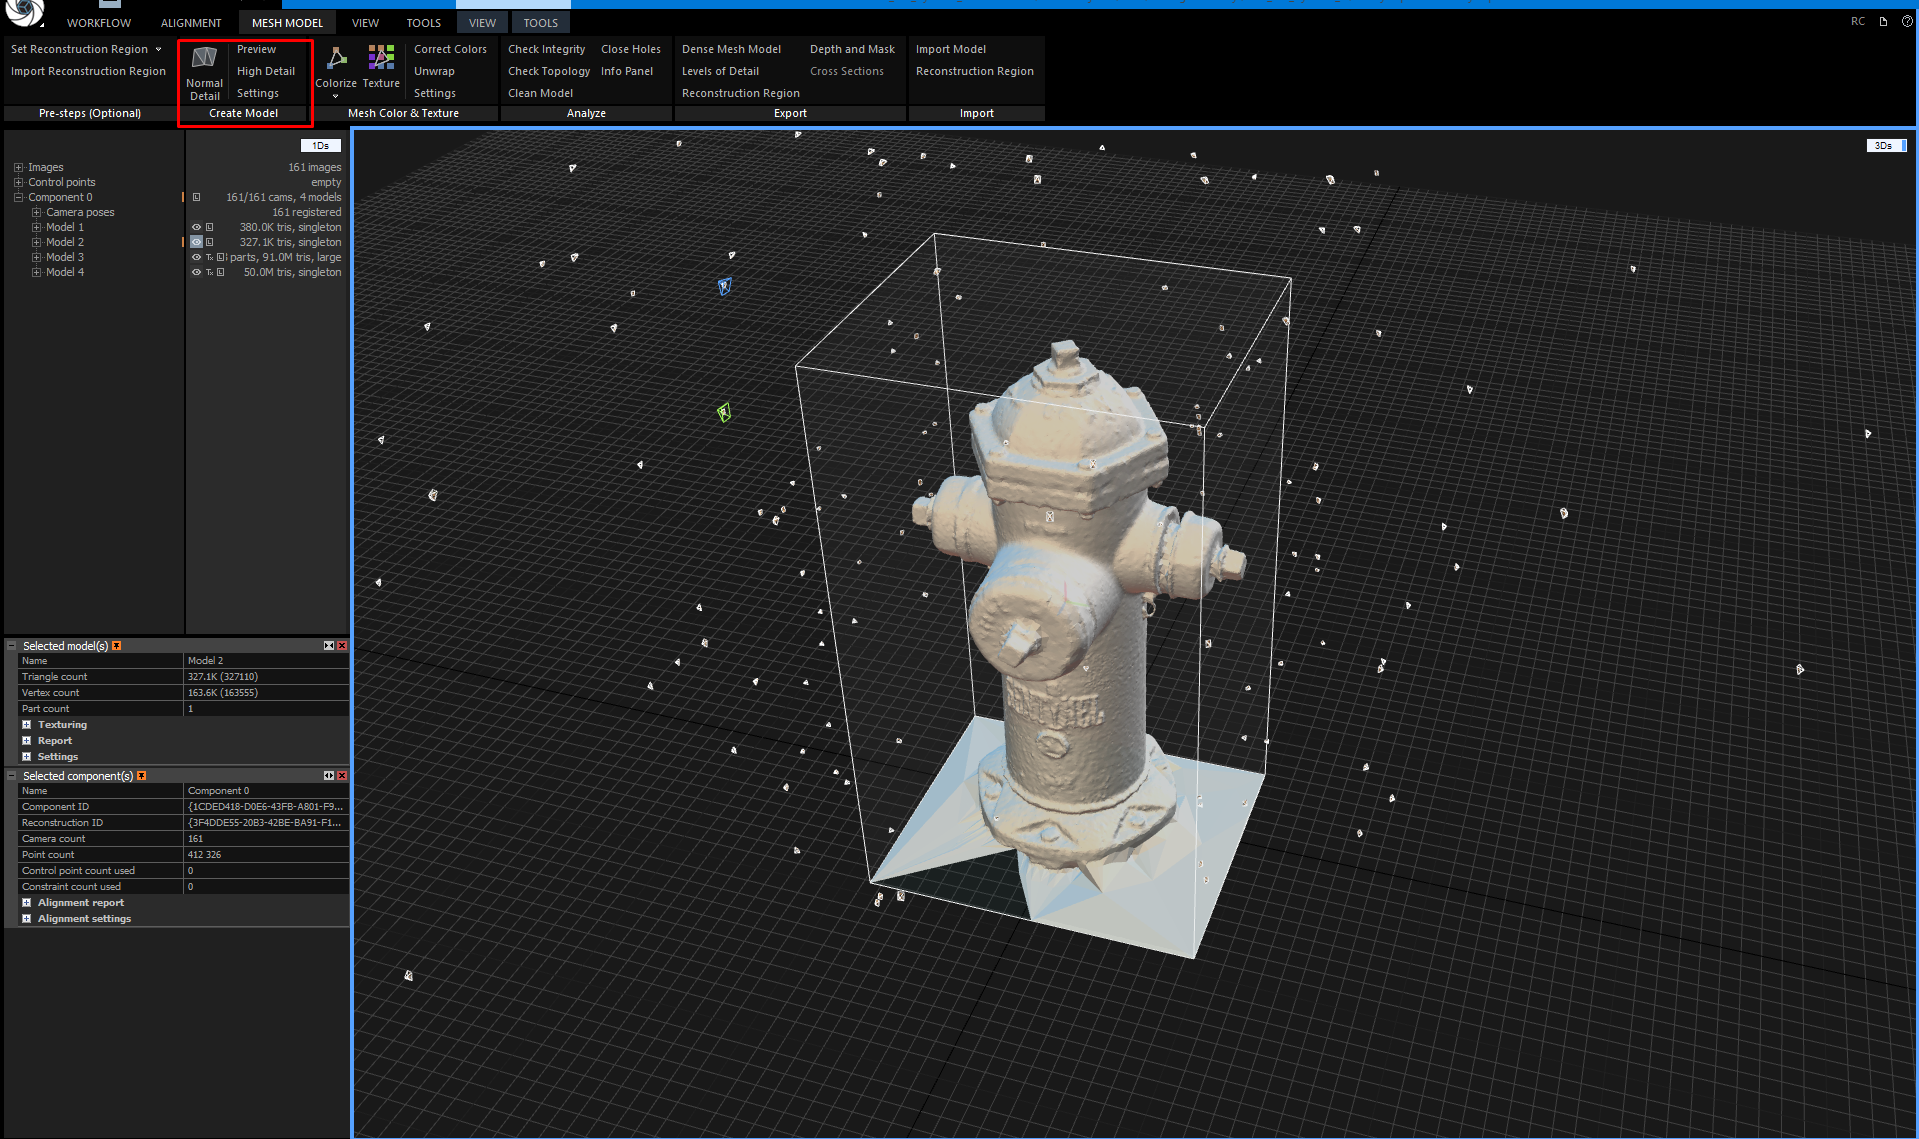1919x1139 pixels.
Task: Open the WORKFLOW ribbon tab
Action: coord(99,23)
